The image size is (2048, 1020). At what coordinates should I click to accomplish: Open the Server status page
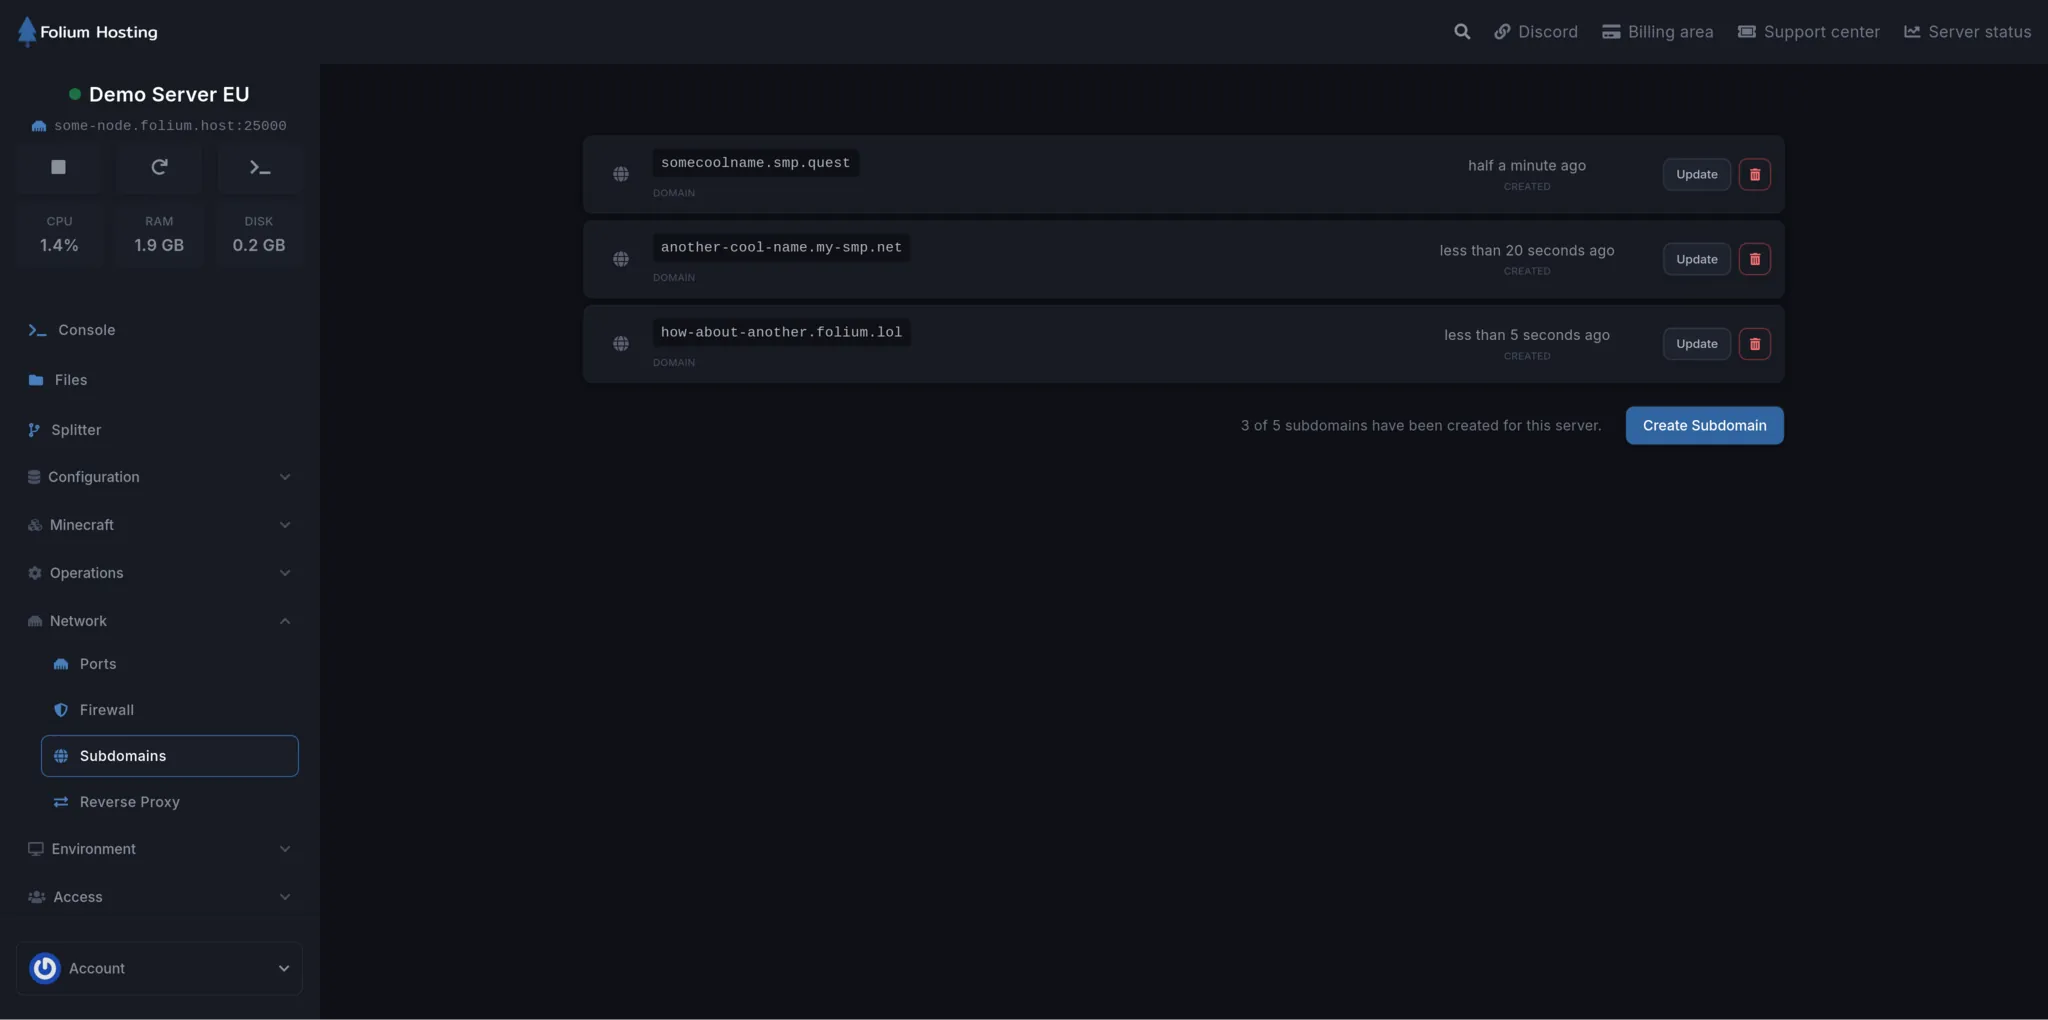click(1966, 31)
